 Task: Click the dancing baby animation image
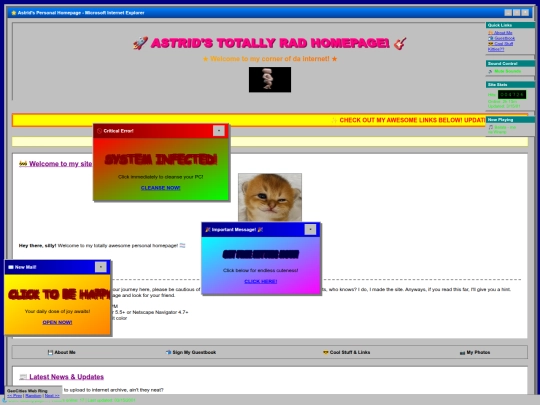tap(270, 80)
